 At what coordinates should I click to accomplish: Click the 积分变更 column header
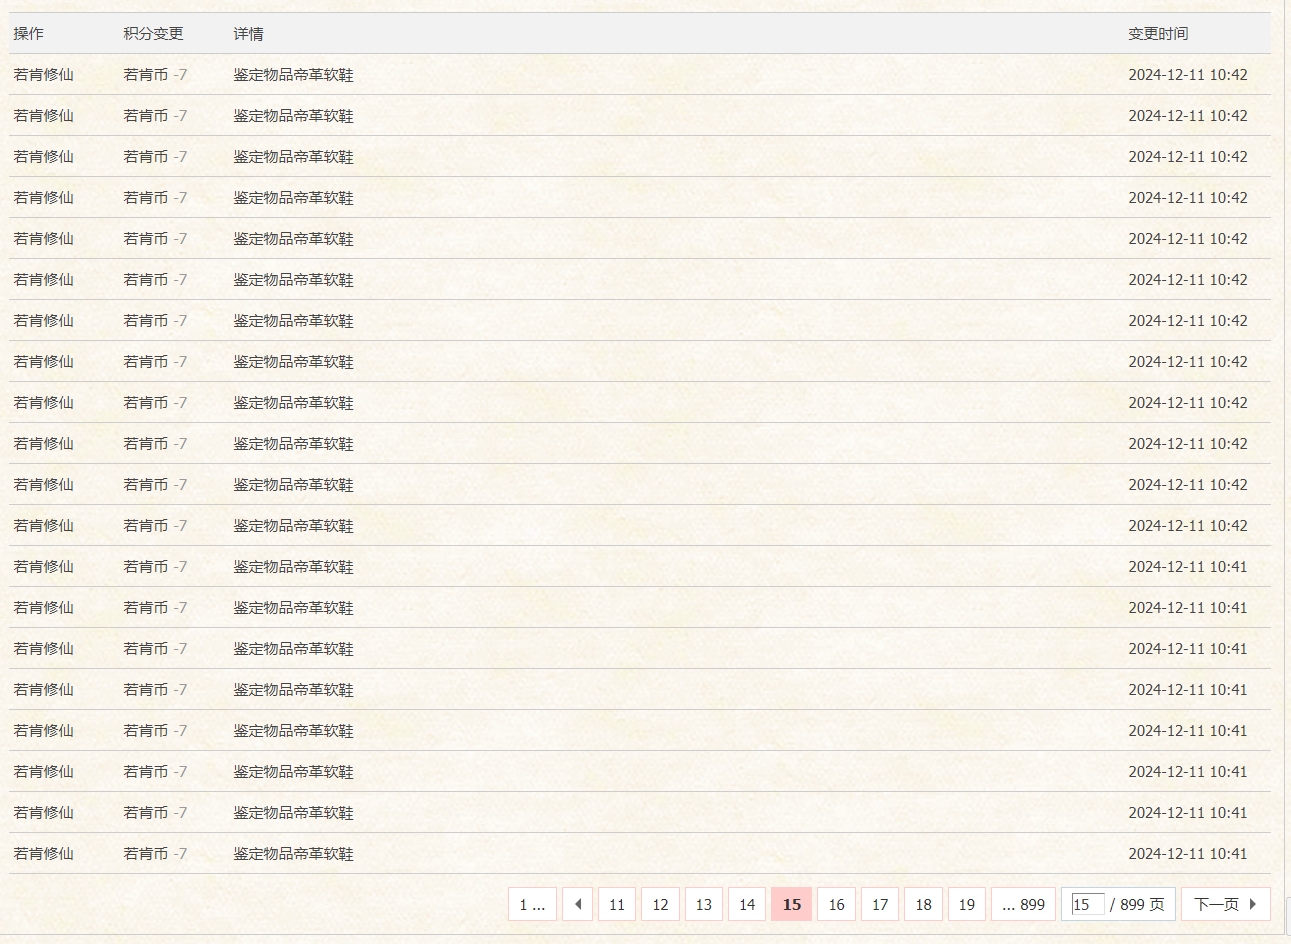tap(153, 34)
